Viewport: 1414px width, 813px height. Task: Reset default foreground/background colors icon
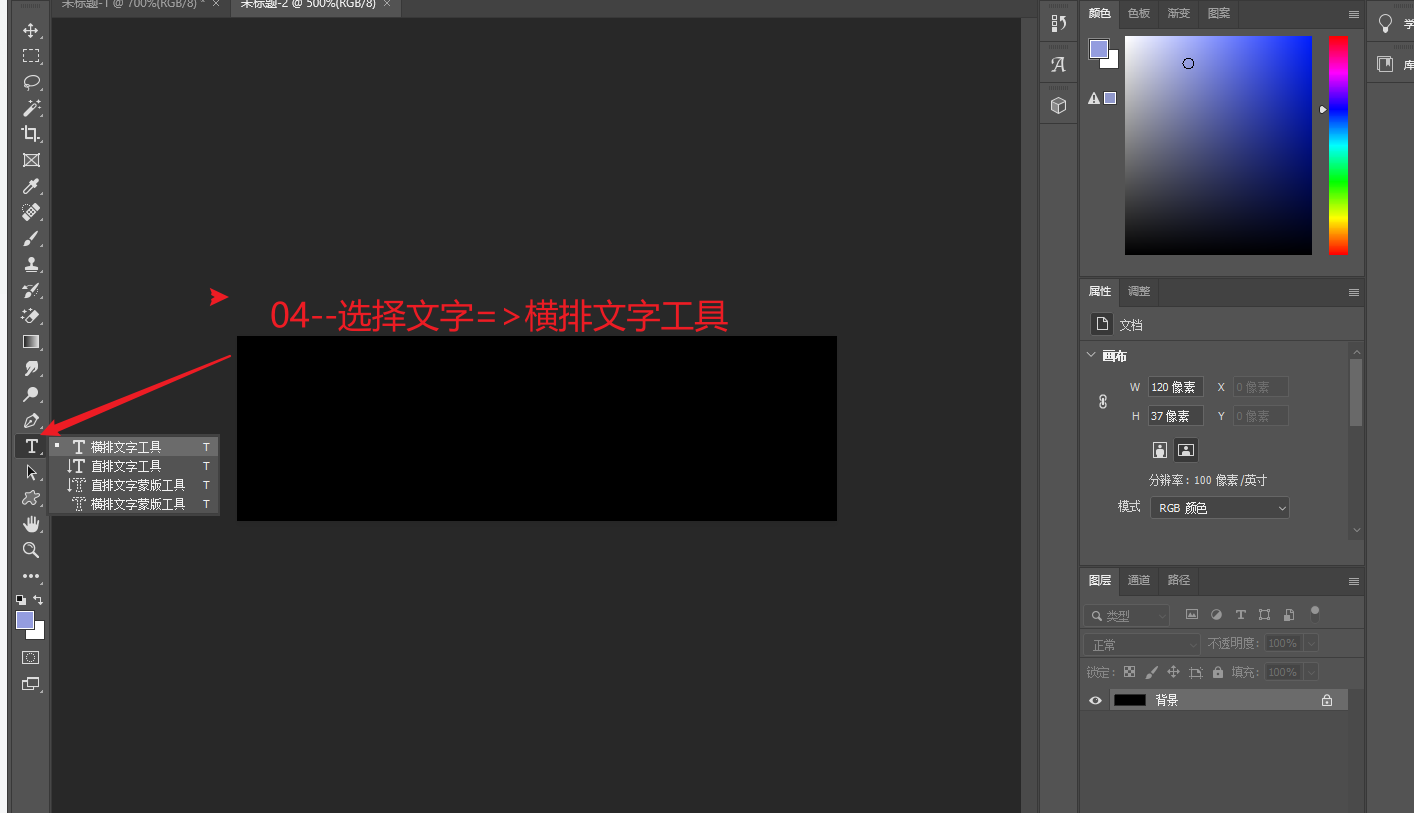21,599
